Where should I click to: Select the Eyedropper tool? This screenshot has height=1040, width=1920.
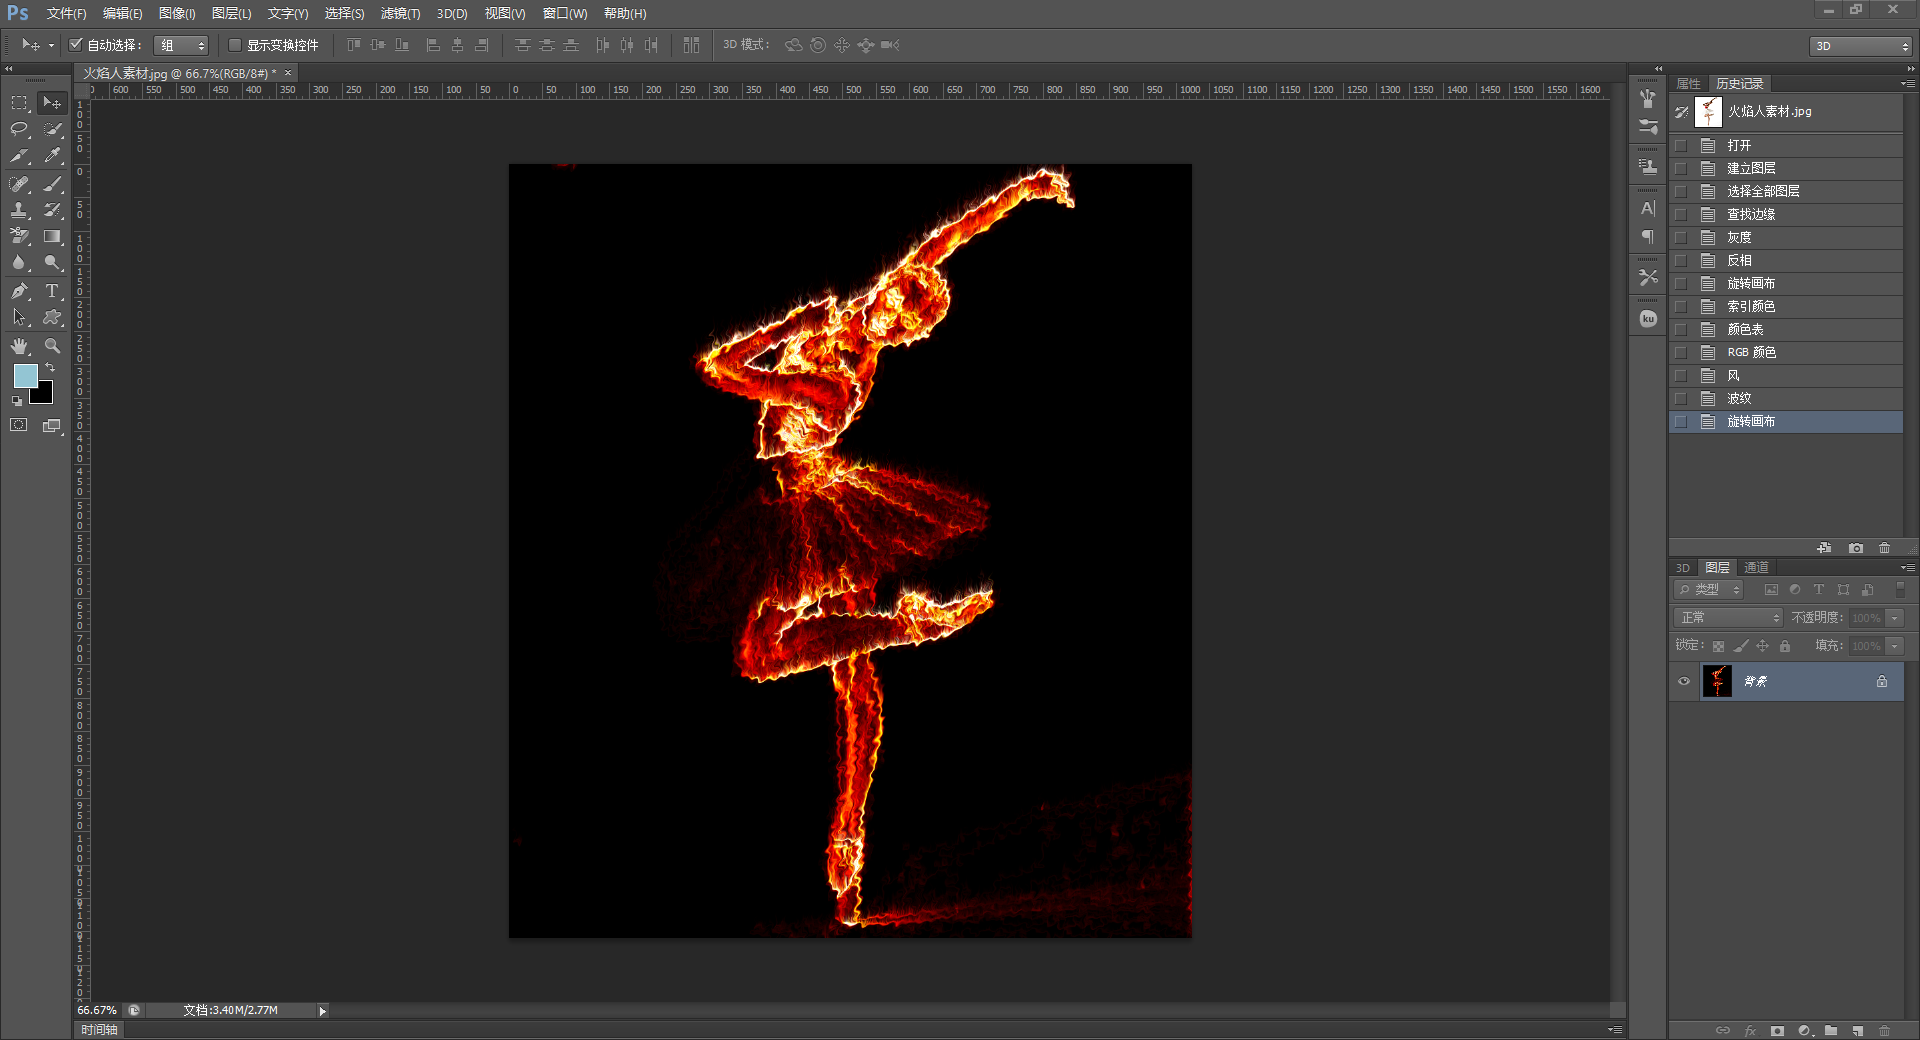coord(52,156)
